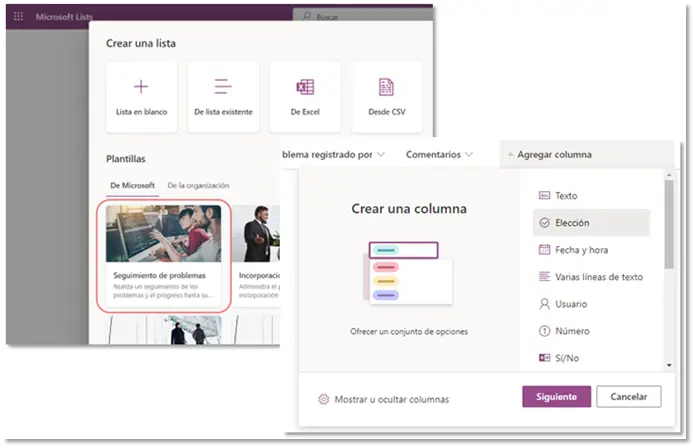Create a list Desde CSV
This screenshot has height=448, width=695.
[387, 97]
